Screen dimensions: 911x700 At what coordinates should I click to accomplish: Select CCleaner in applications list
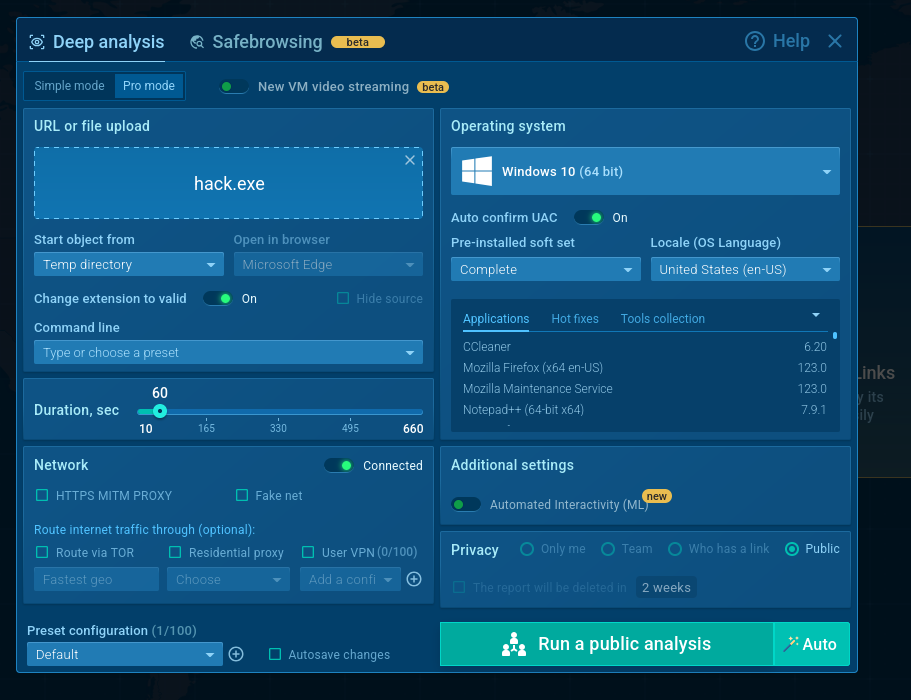[x=644, y=347]
